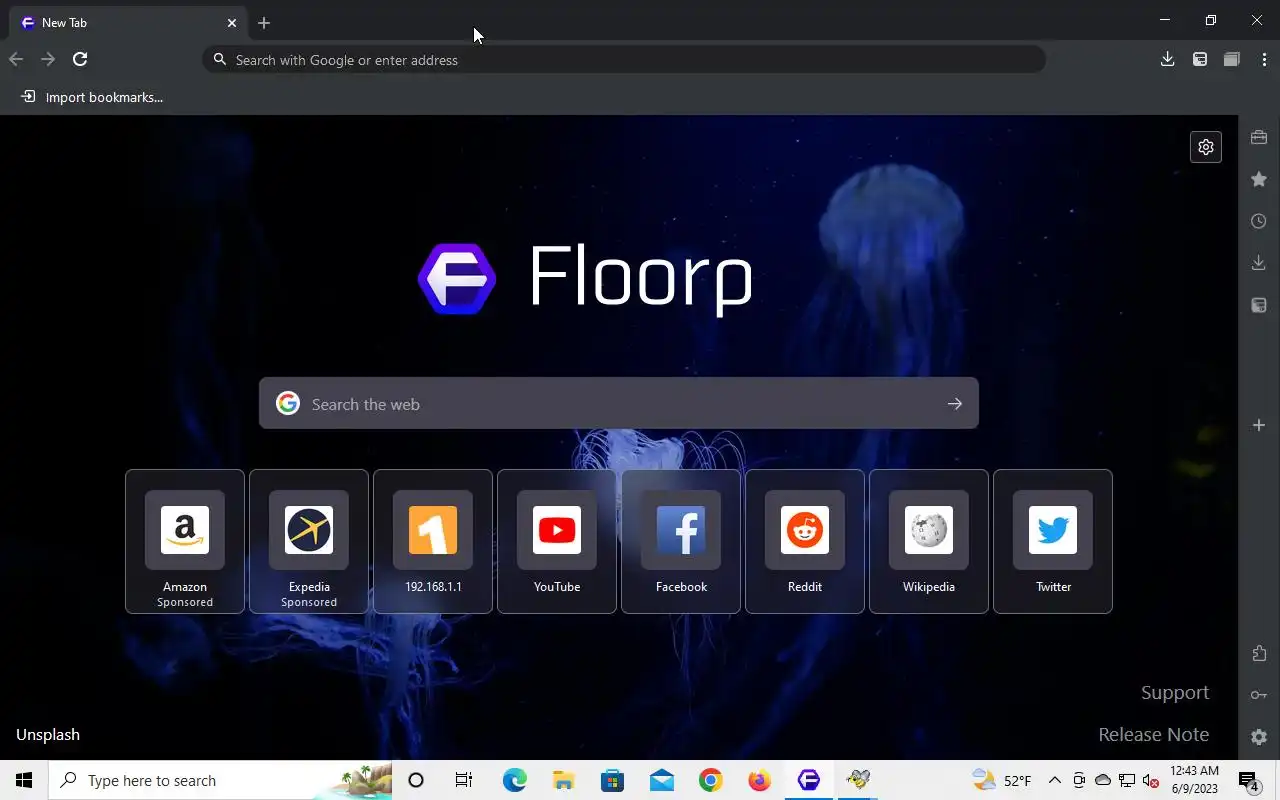Click the taskbar search box
Screen dimensions: 1280x800
220,780
